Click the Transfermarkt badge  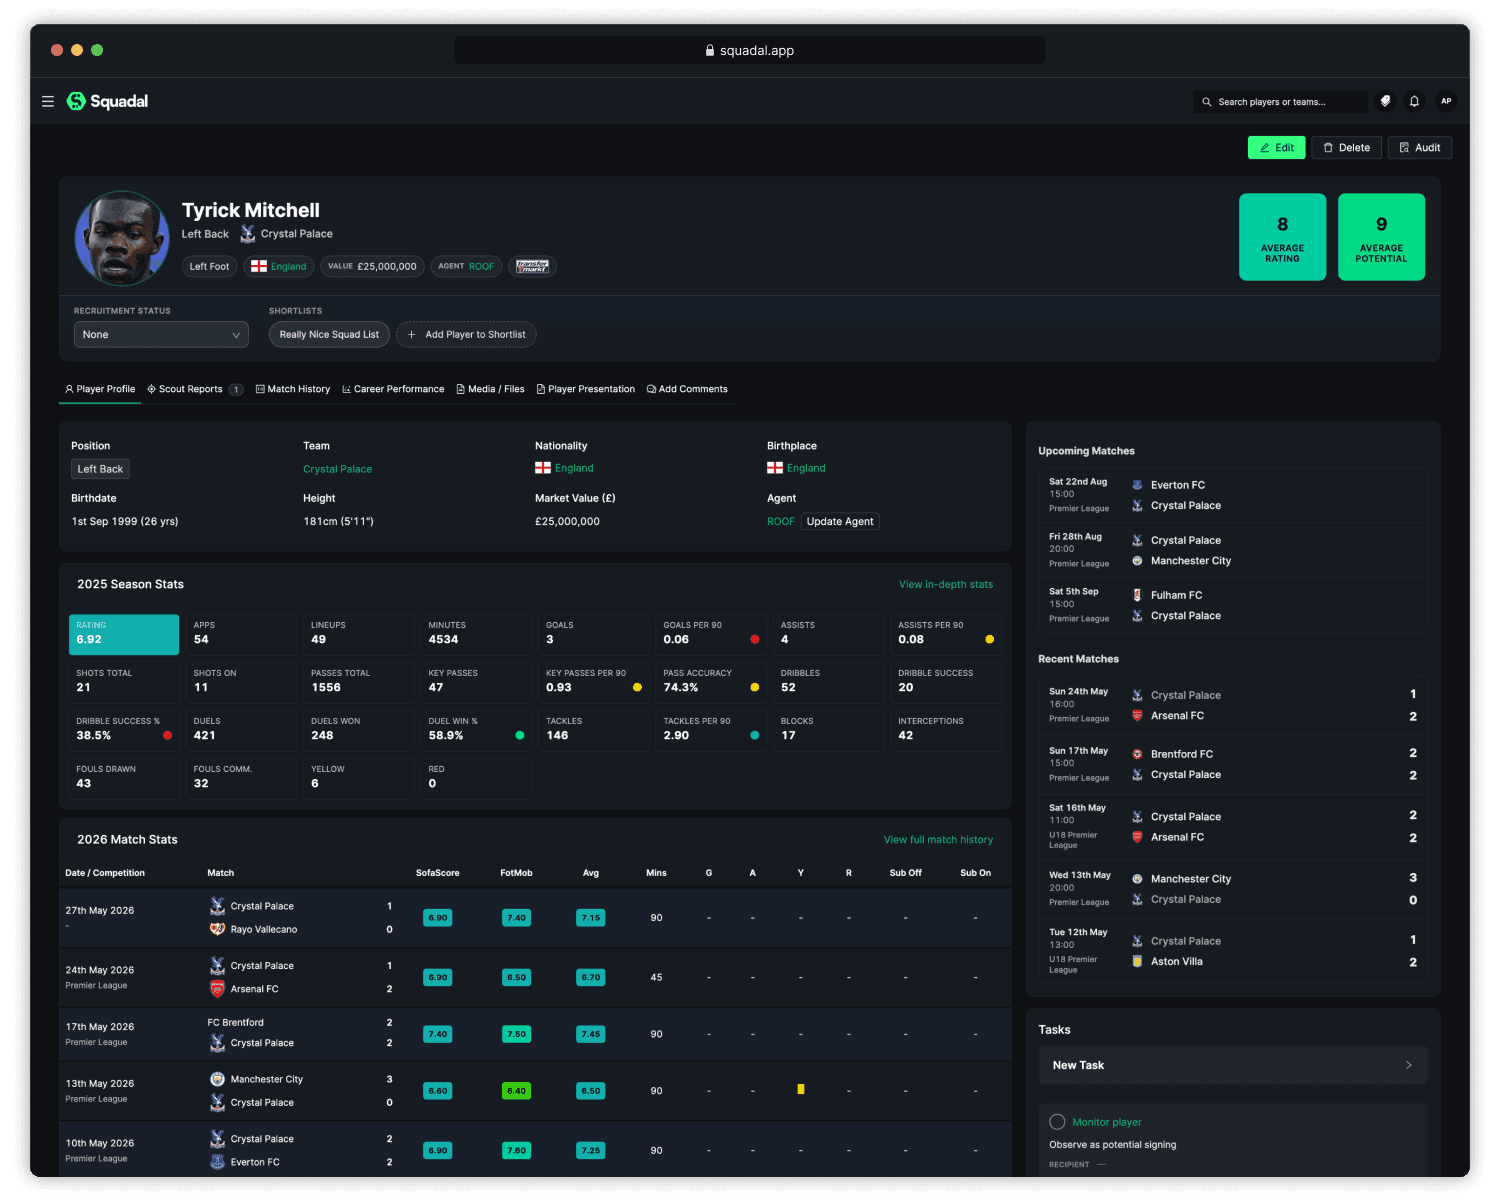[x=532, y=266]
